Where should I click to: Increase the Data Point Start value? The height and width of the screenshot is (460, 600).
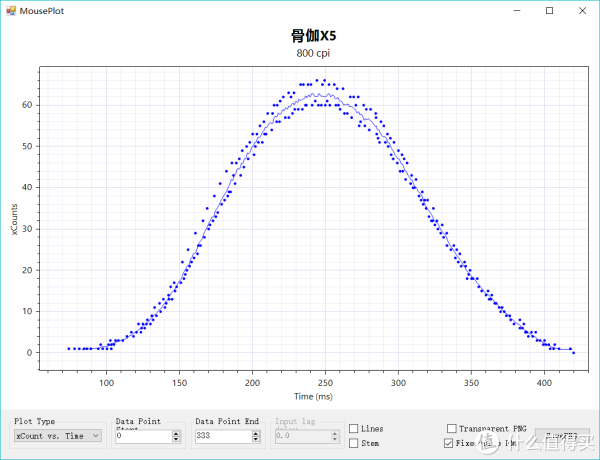[x=176, y=433]
